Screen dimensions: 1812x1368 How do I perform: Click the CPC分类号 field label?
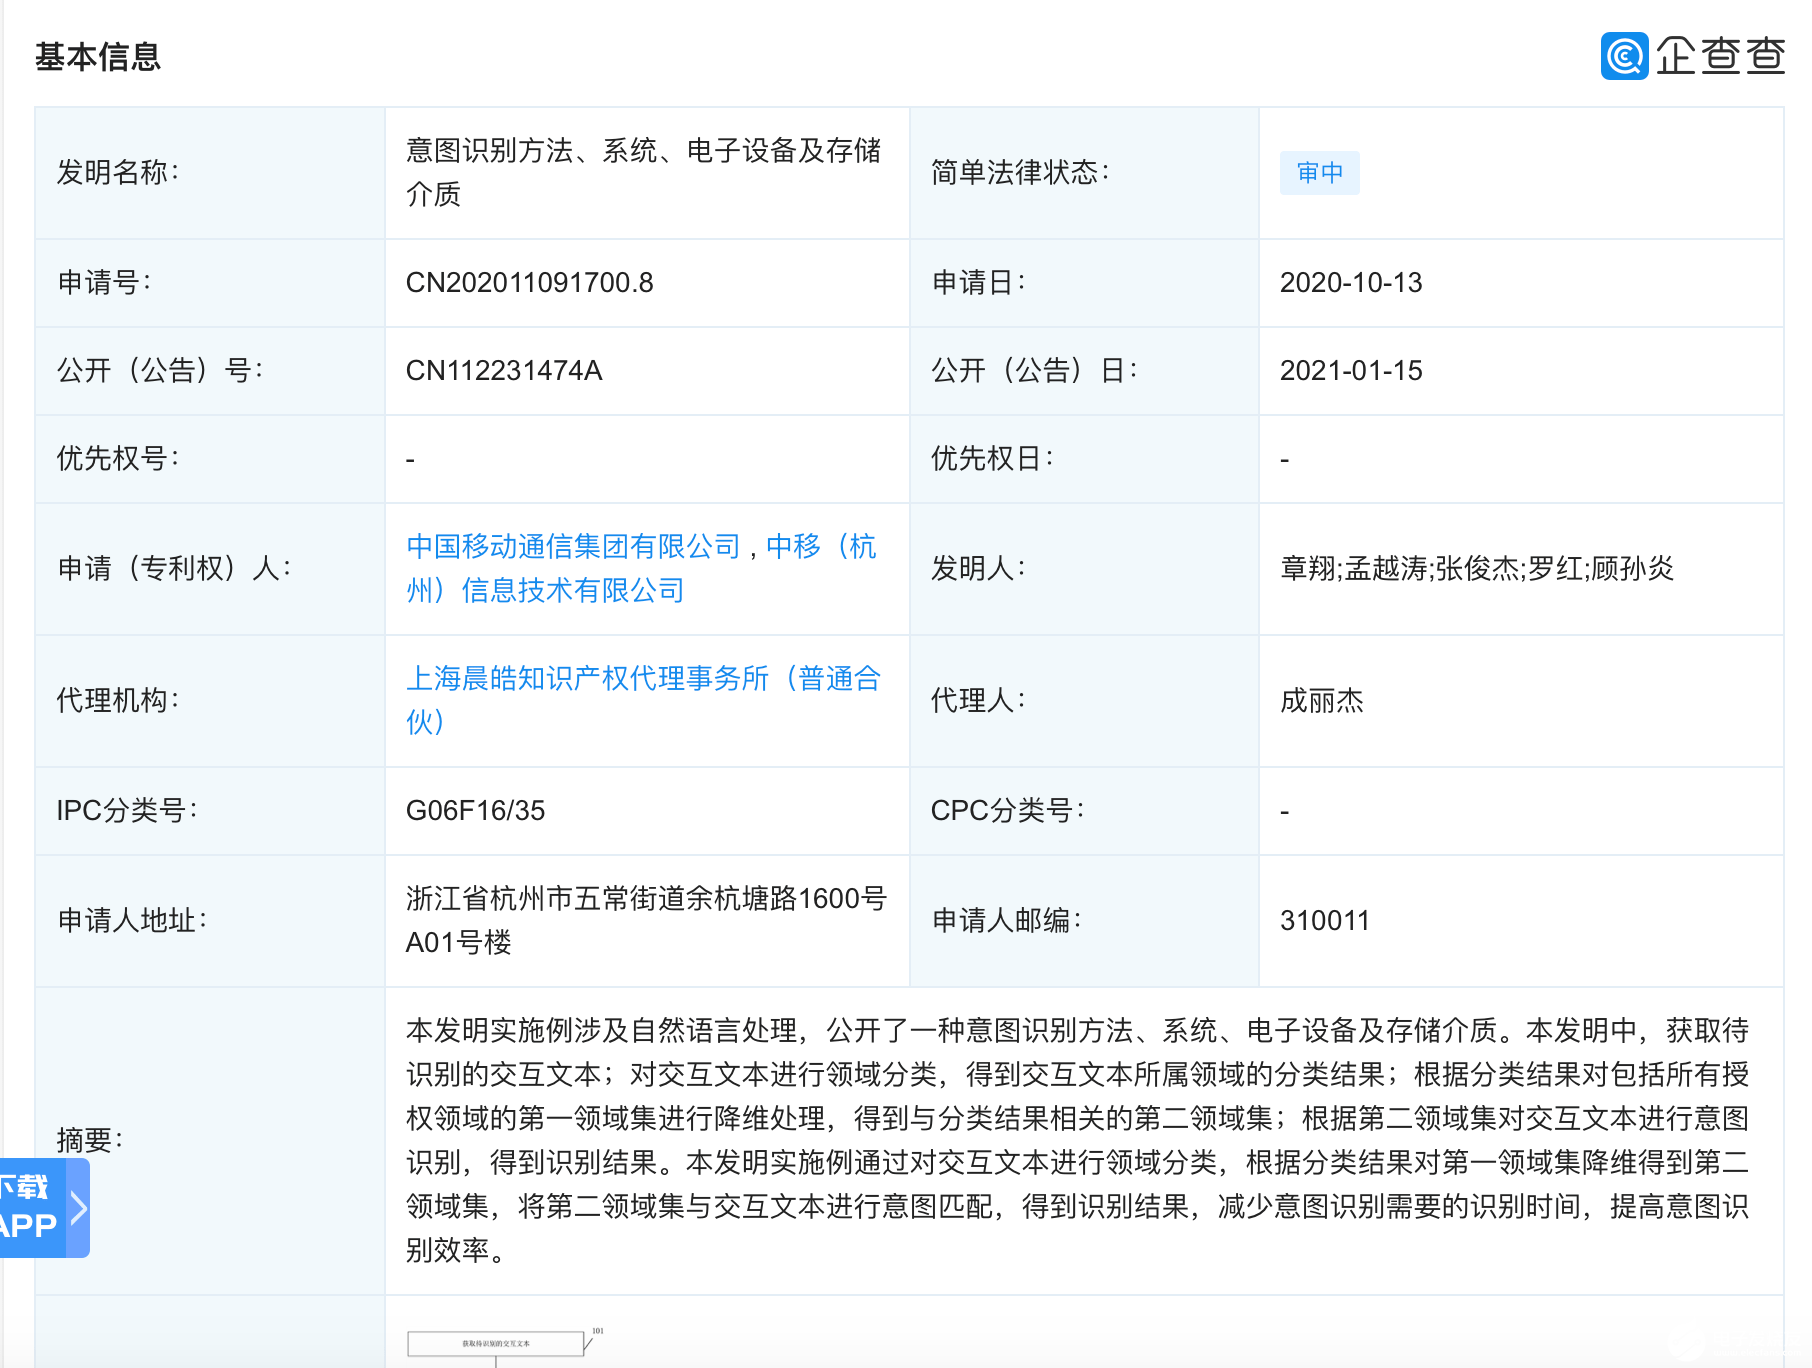(x=1007, y=811)
